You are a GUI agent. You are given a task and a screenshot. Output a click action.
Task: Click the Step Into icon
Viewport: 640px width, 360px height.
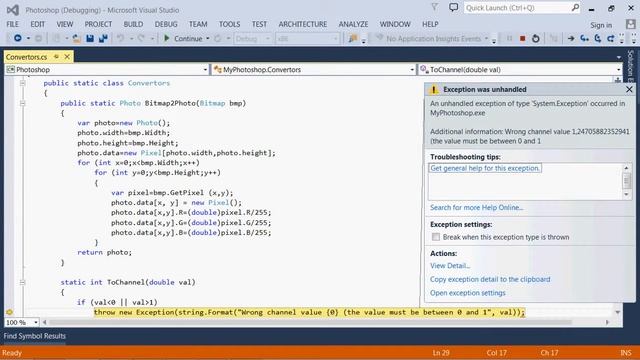584,38
